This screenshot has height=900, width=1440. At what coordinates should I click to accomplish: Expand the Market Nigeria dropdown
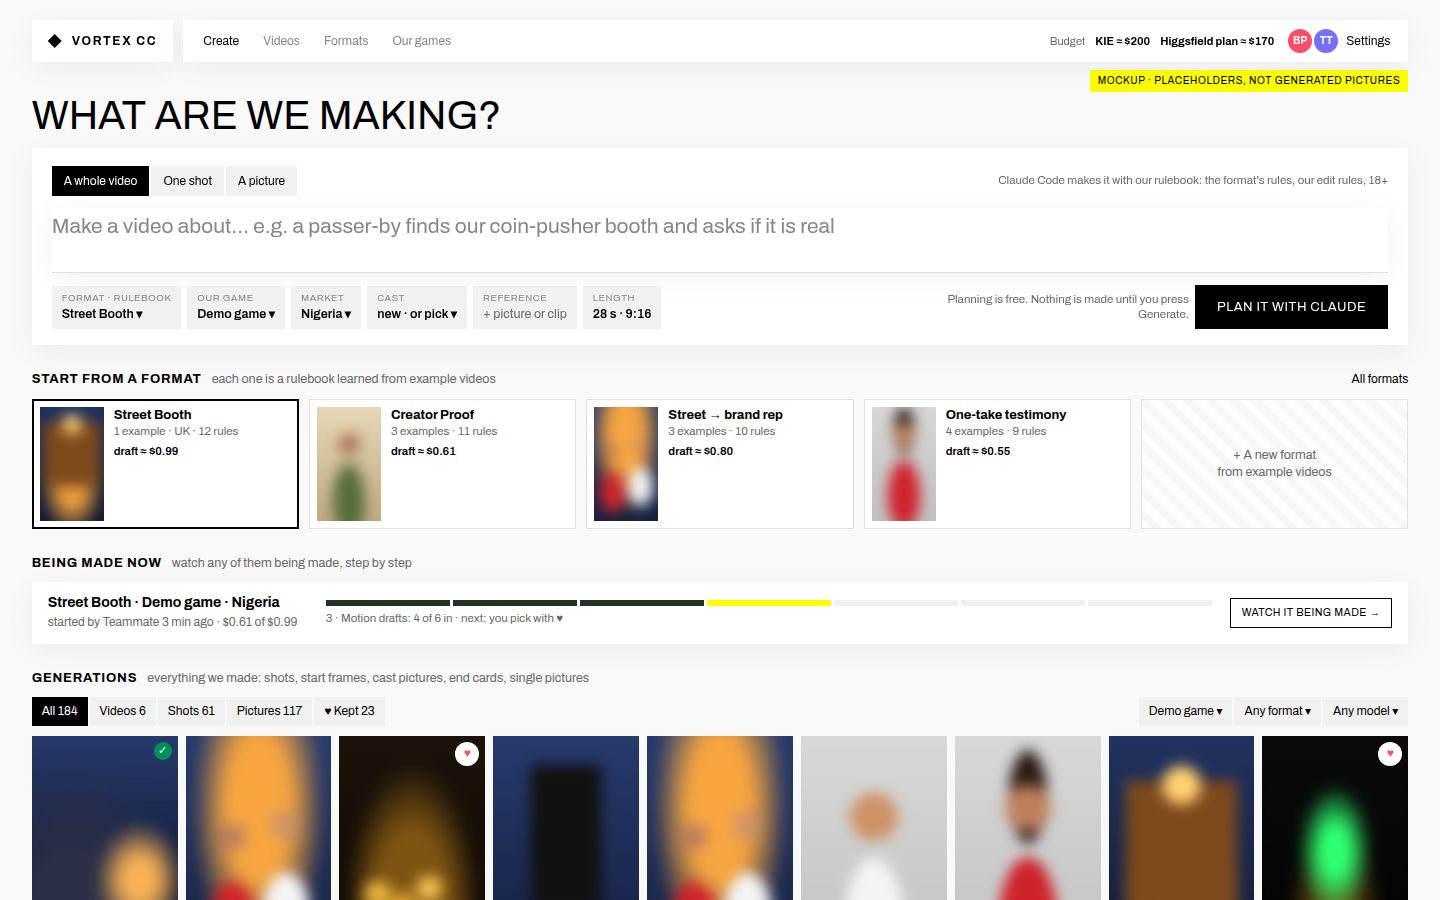[x=326, y=307]
